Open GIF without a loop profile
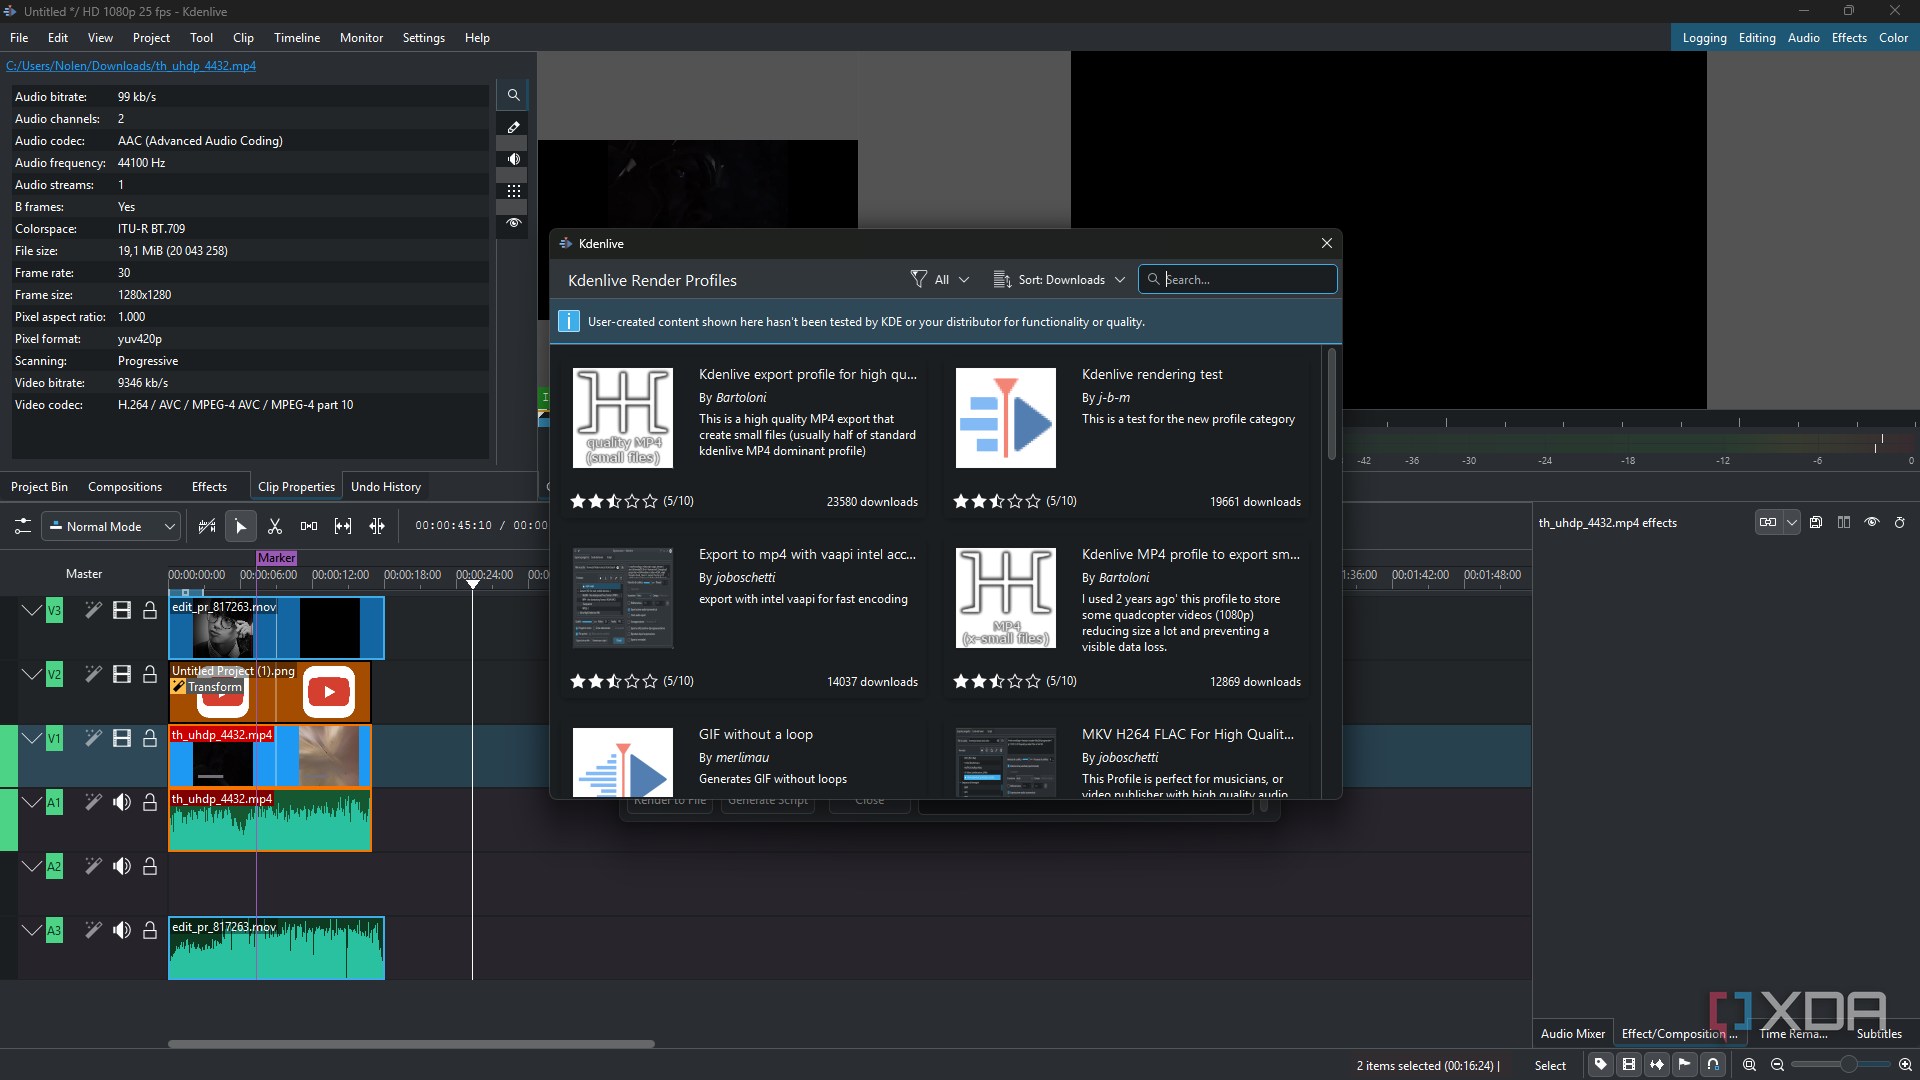1920x1080 pixels. 745,760
